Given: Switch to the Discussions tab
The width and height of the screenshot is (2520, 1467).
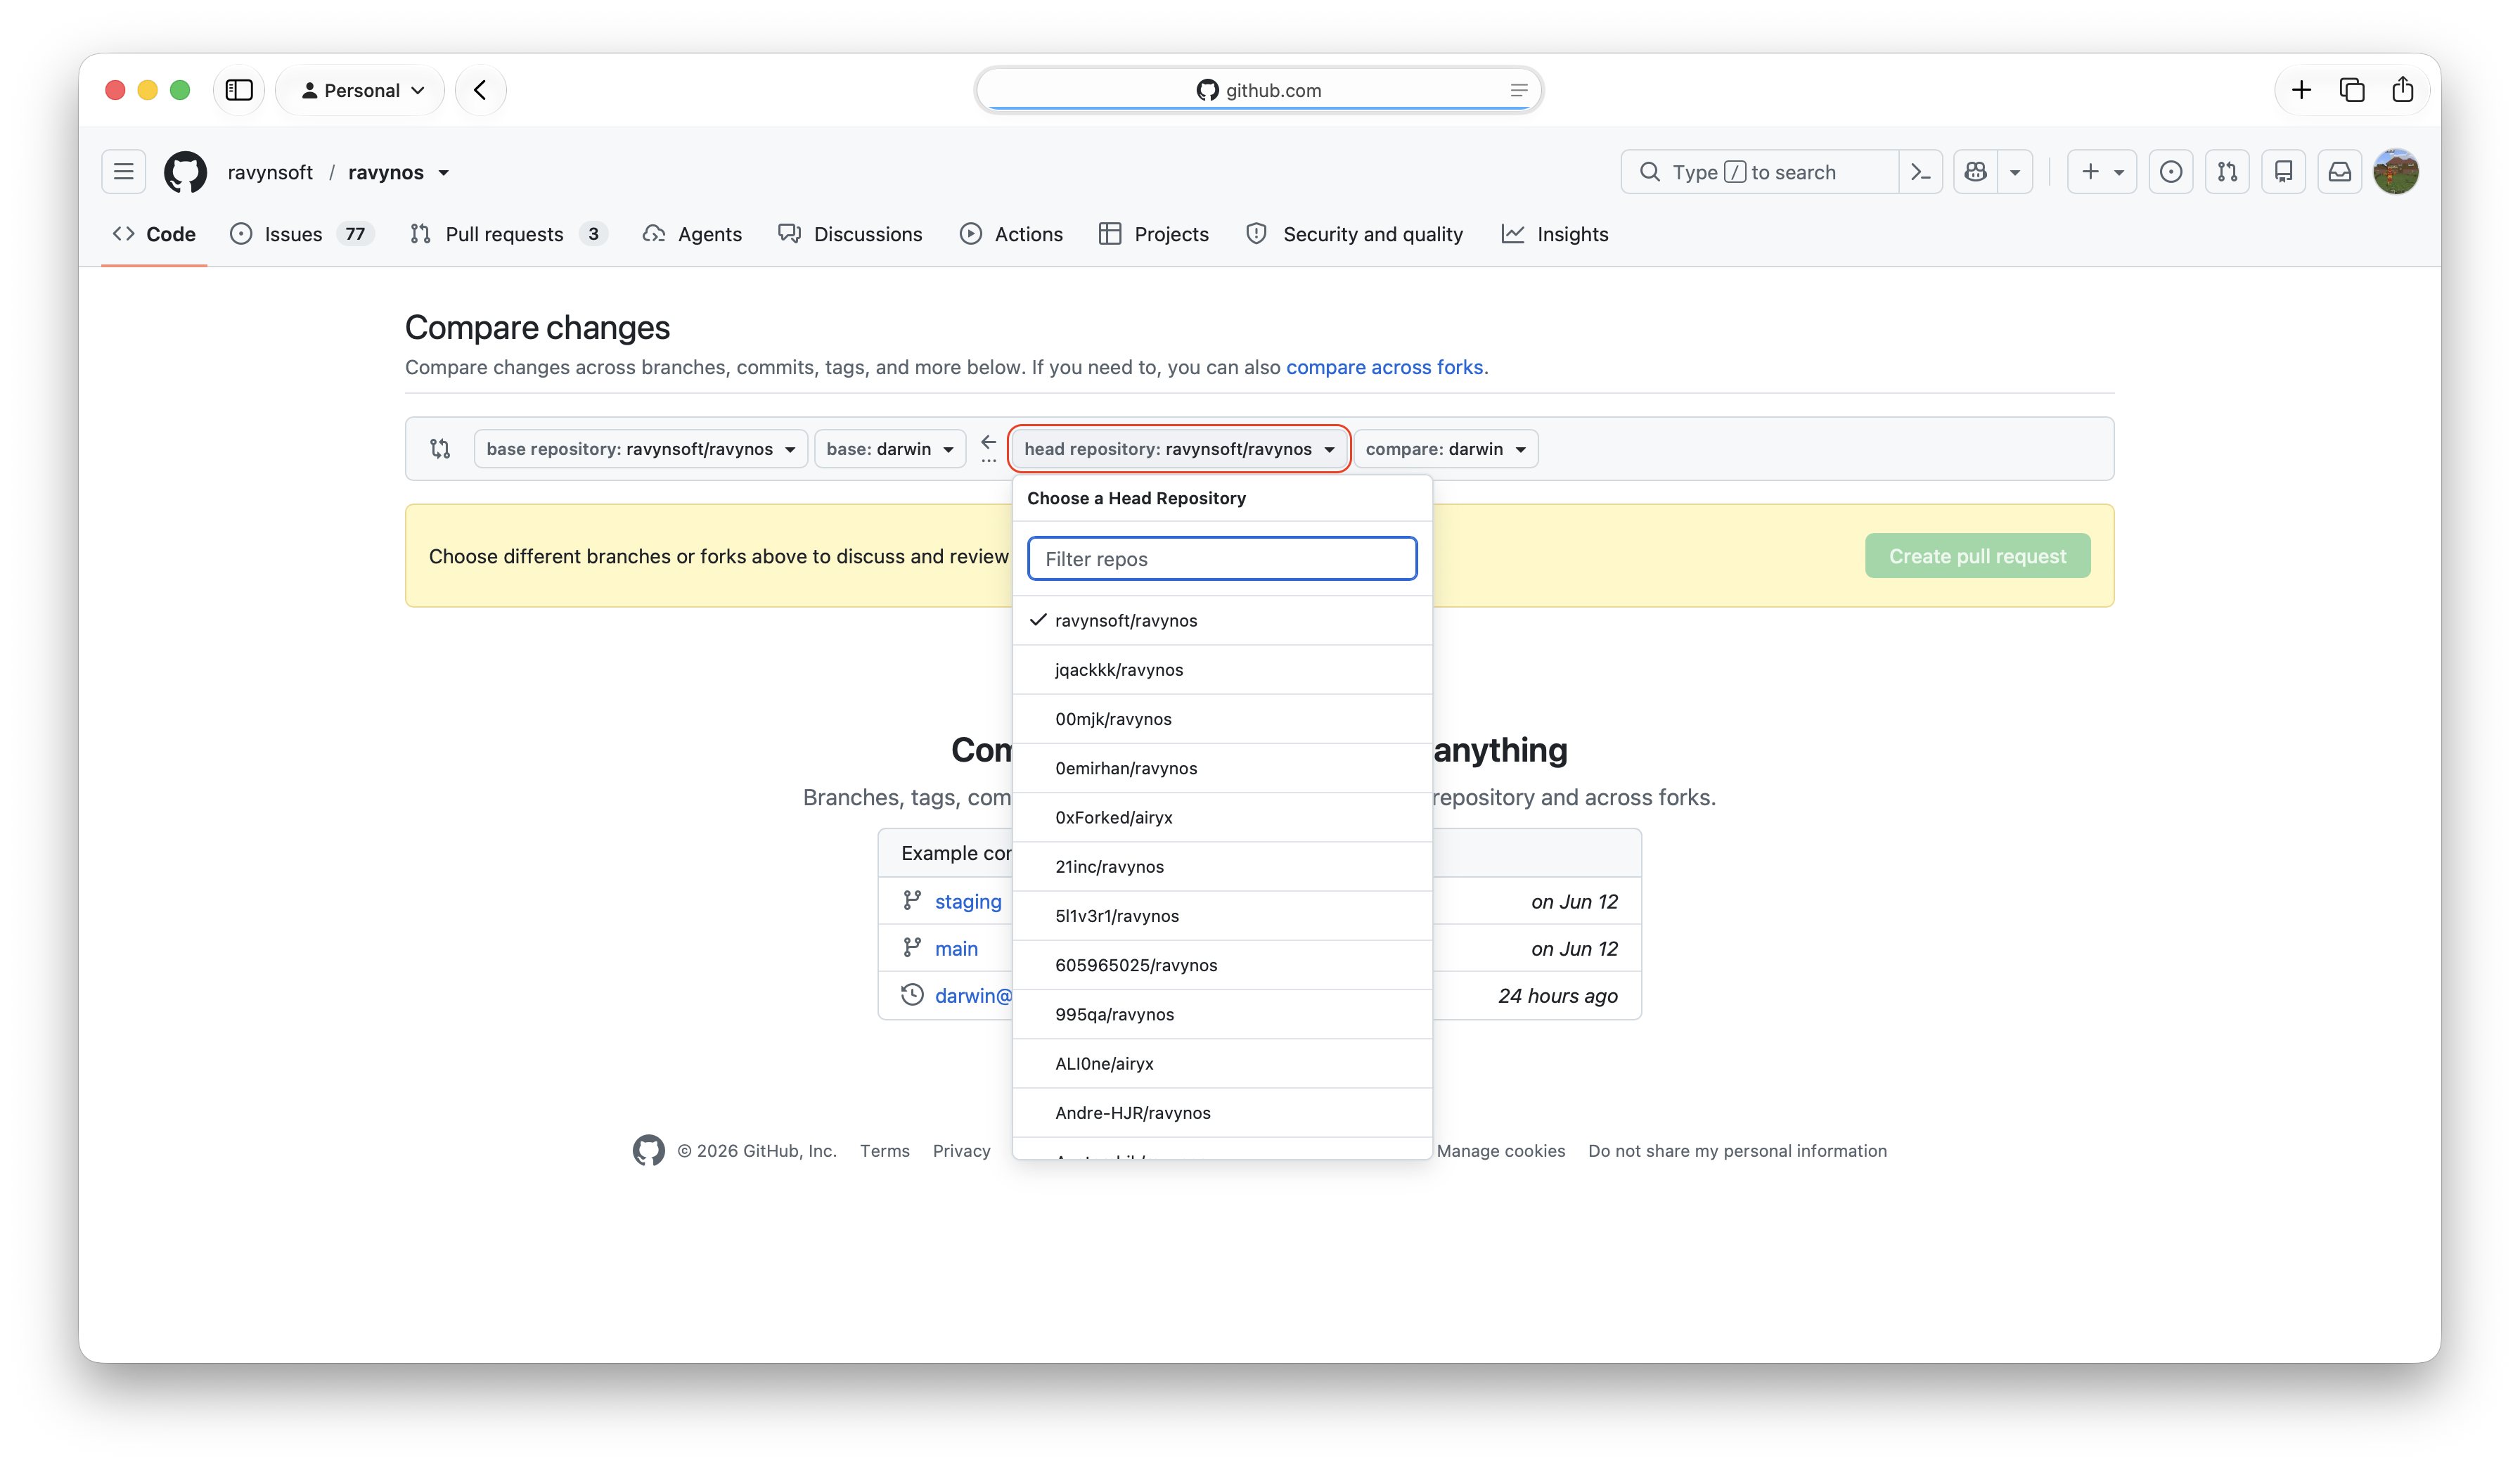Looking at the screenshot, I should (850, 234).
